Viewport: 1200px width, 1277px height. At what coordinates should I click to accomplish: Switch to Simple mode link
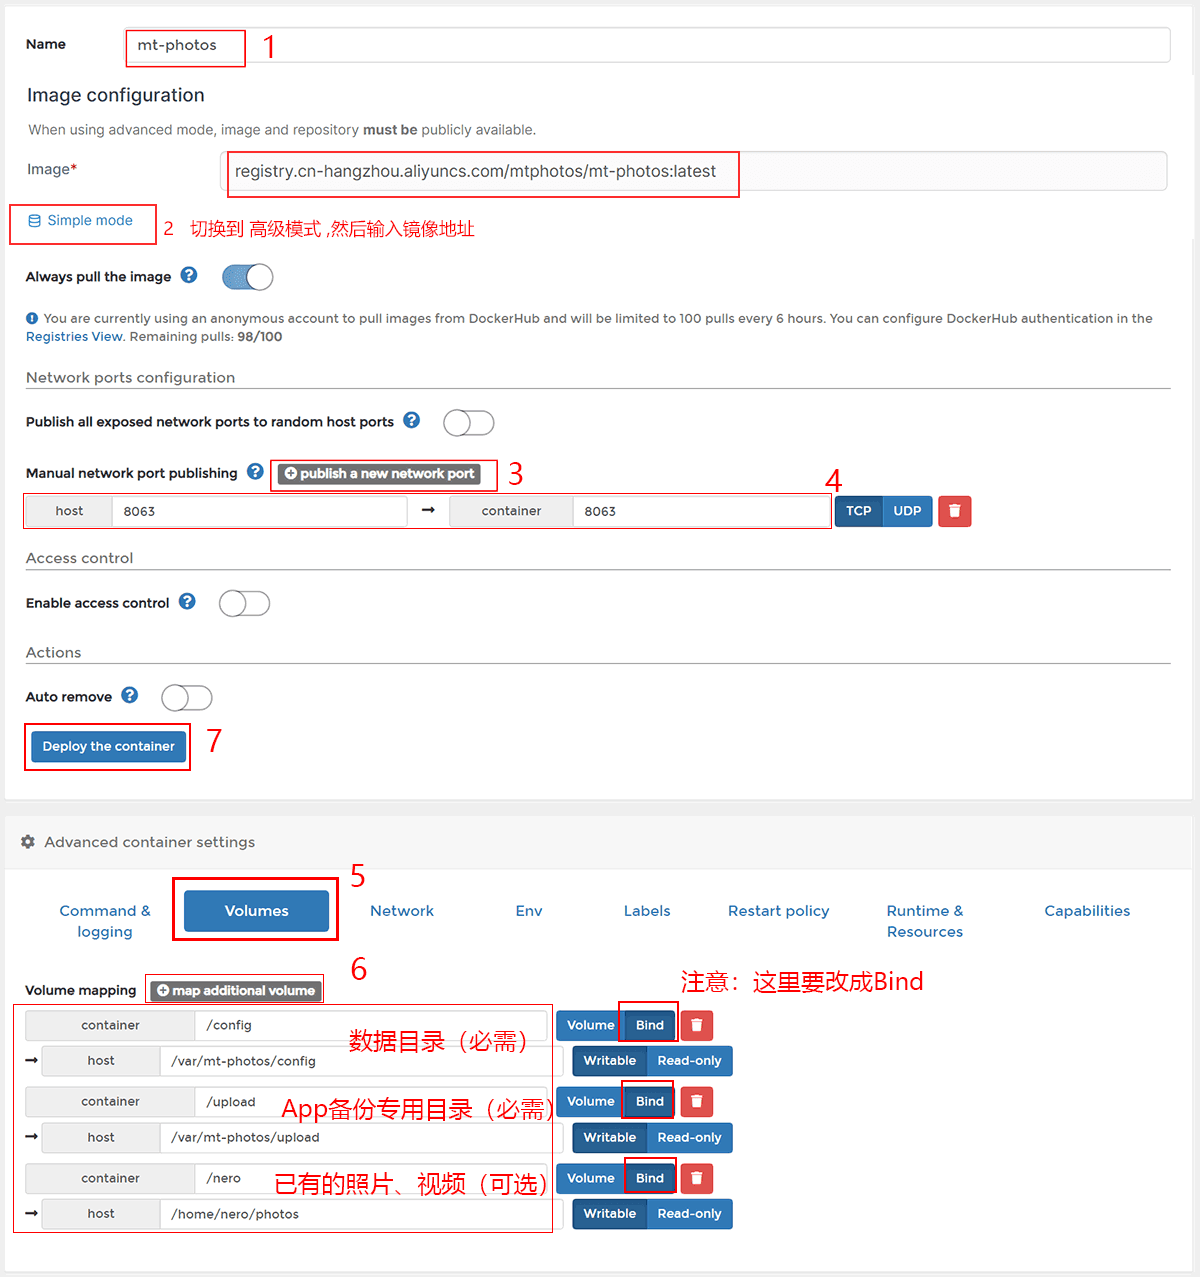[x=81, y=221]
